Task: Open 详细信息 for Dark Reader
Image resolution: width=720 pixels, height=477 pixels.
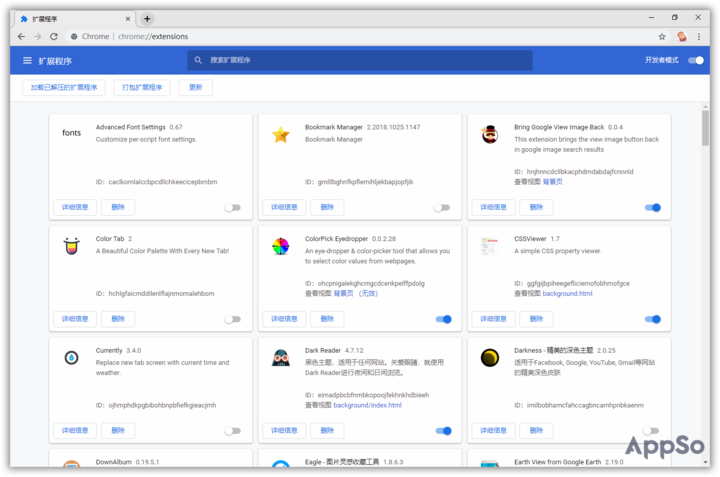Action: tap(284, 430)
